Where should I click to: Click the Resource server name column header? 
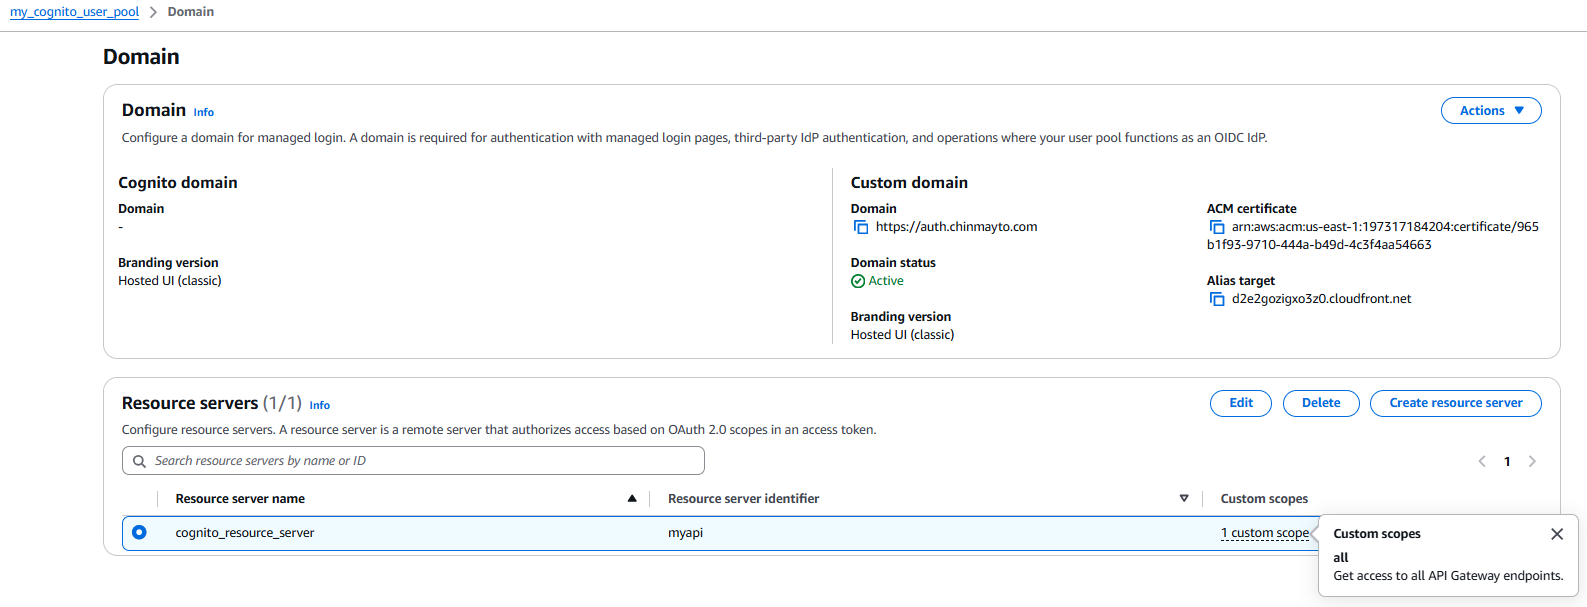click(240, 499)
